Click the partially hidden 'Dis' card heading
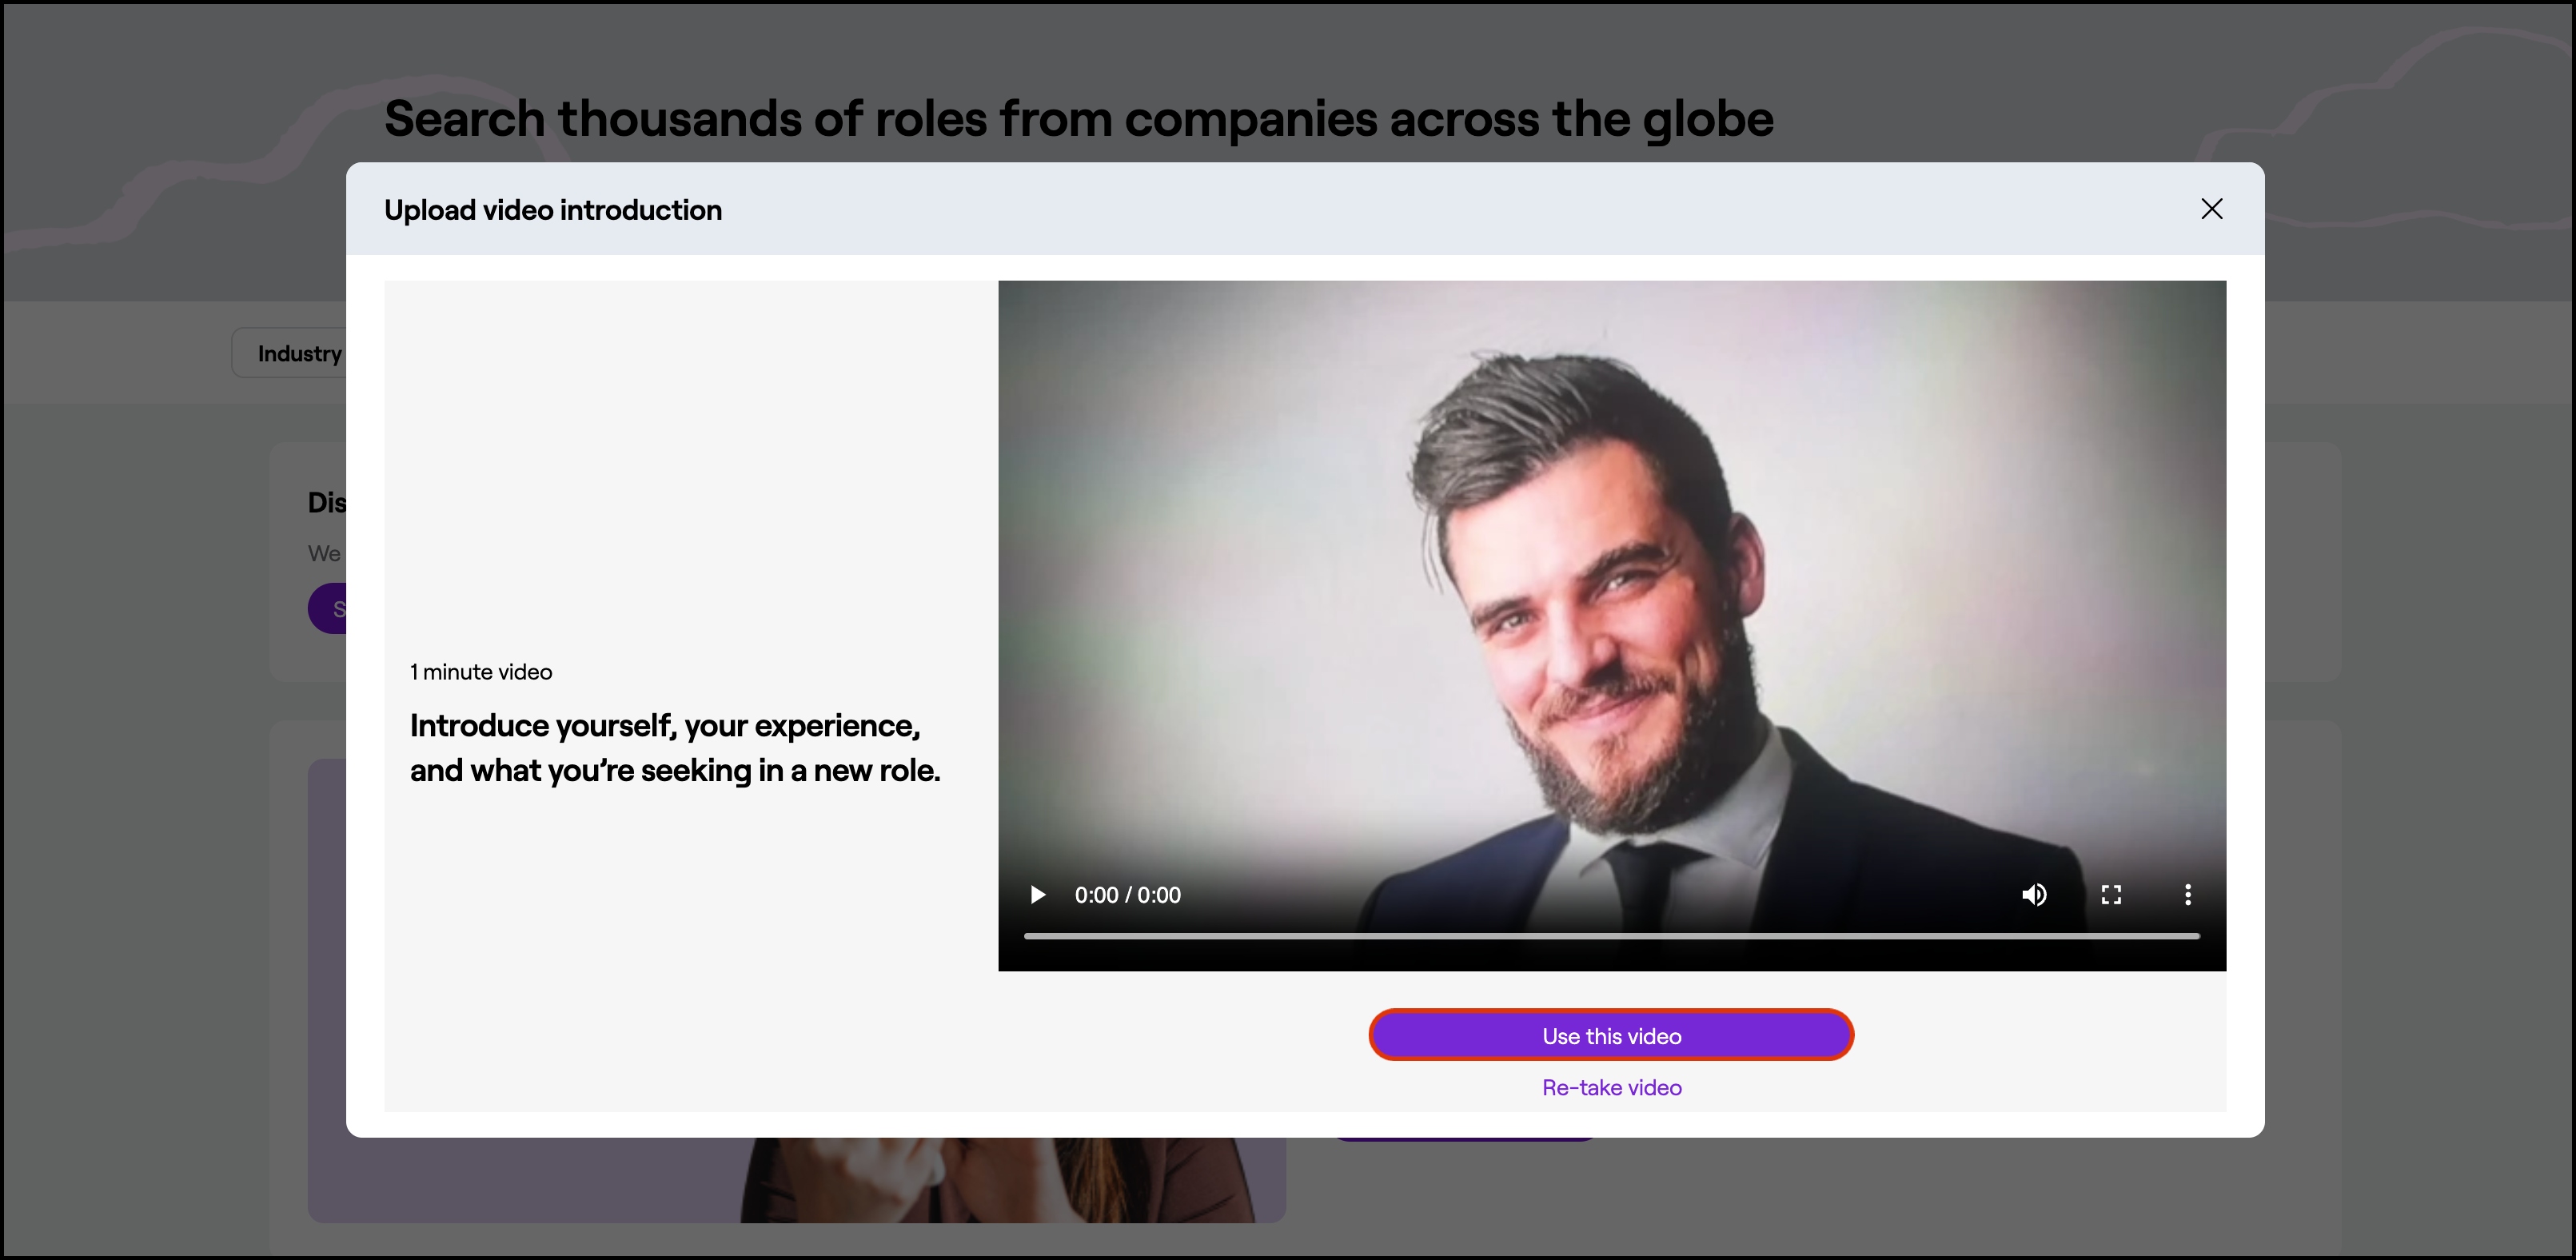Viewport: 2576px width, 1260px height. tap(326, 502)
